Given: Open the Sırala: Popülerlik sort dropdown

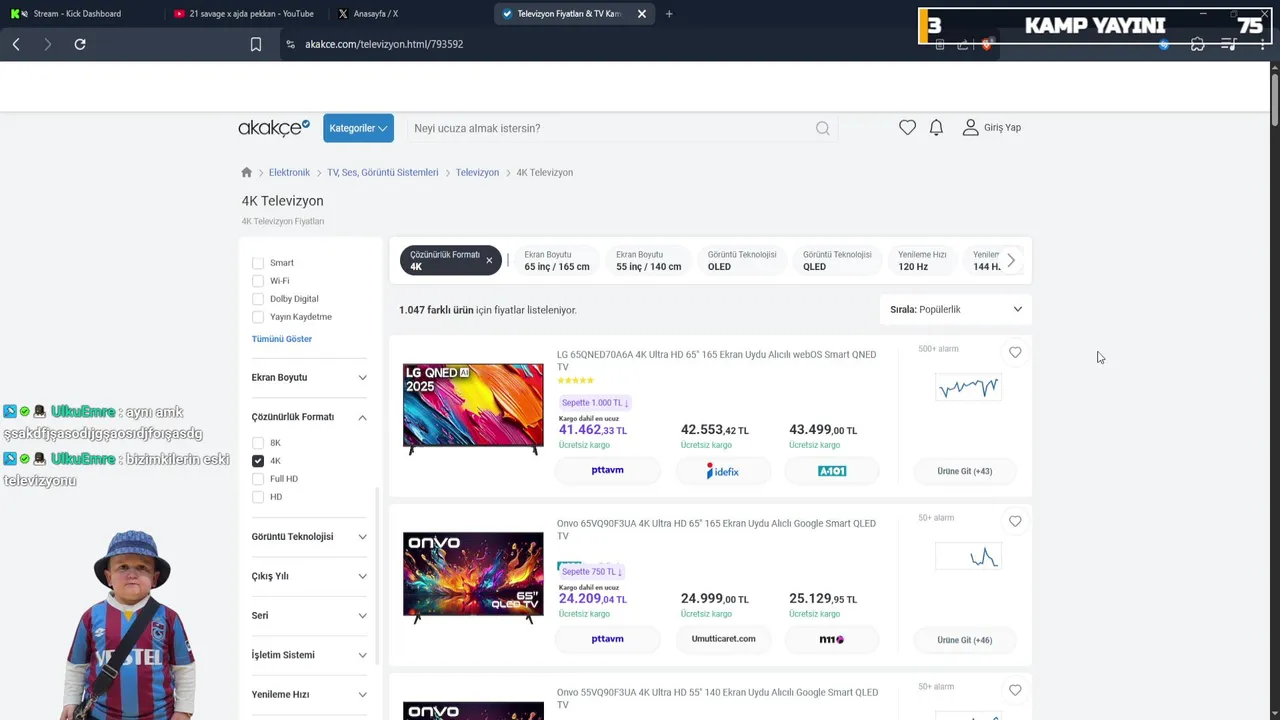Looking at the screenshot, I should coord(955,310).
